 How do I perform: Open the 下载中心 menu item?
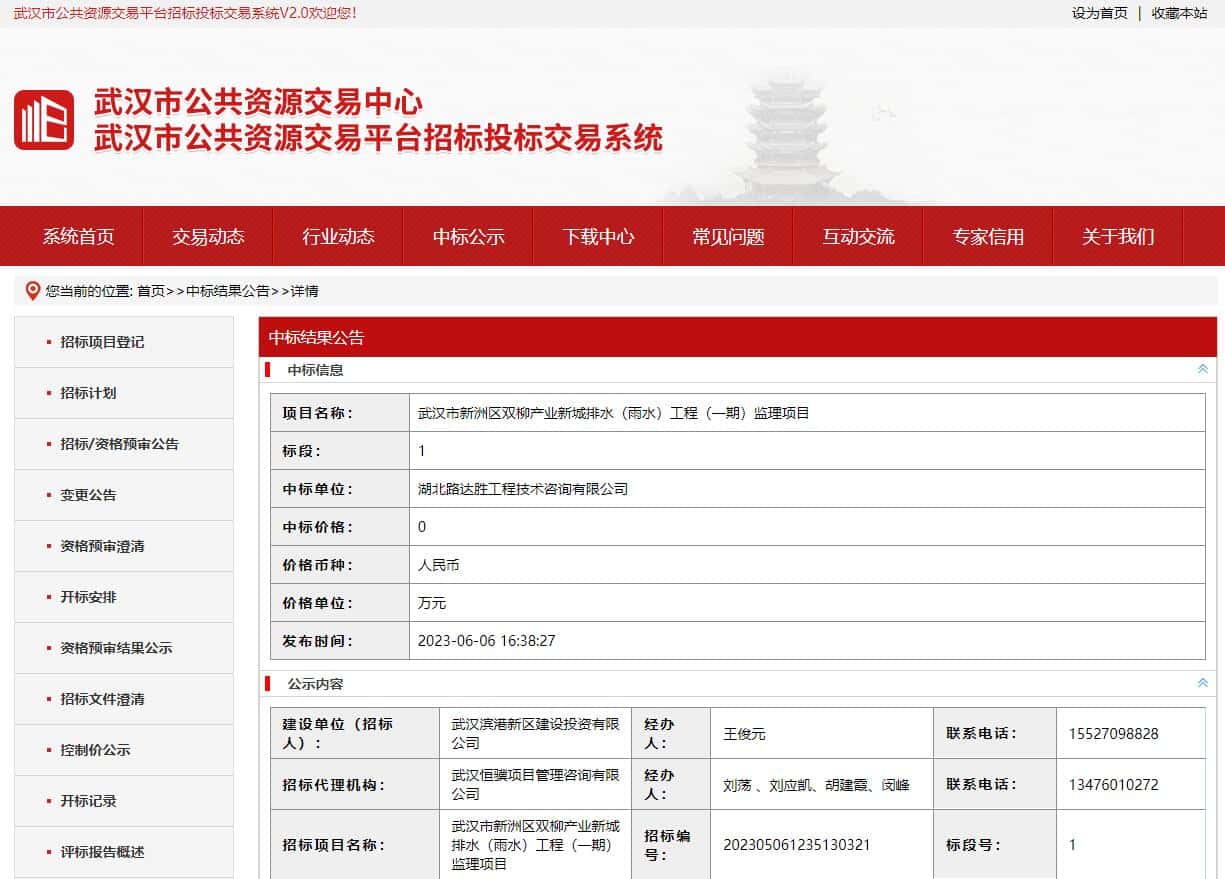coord(598,237)
